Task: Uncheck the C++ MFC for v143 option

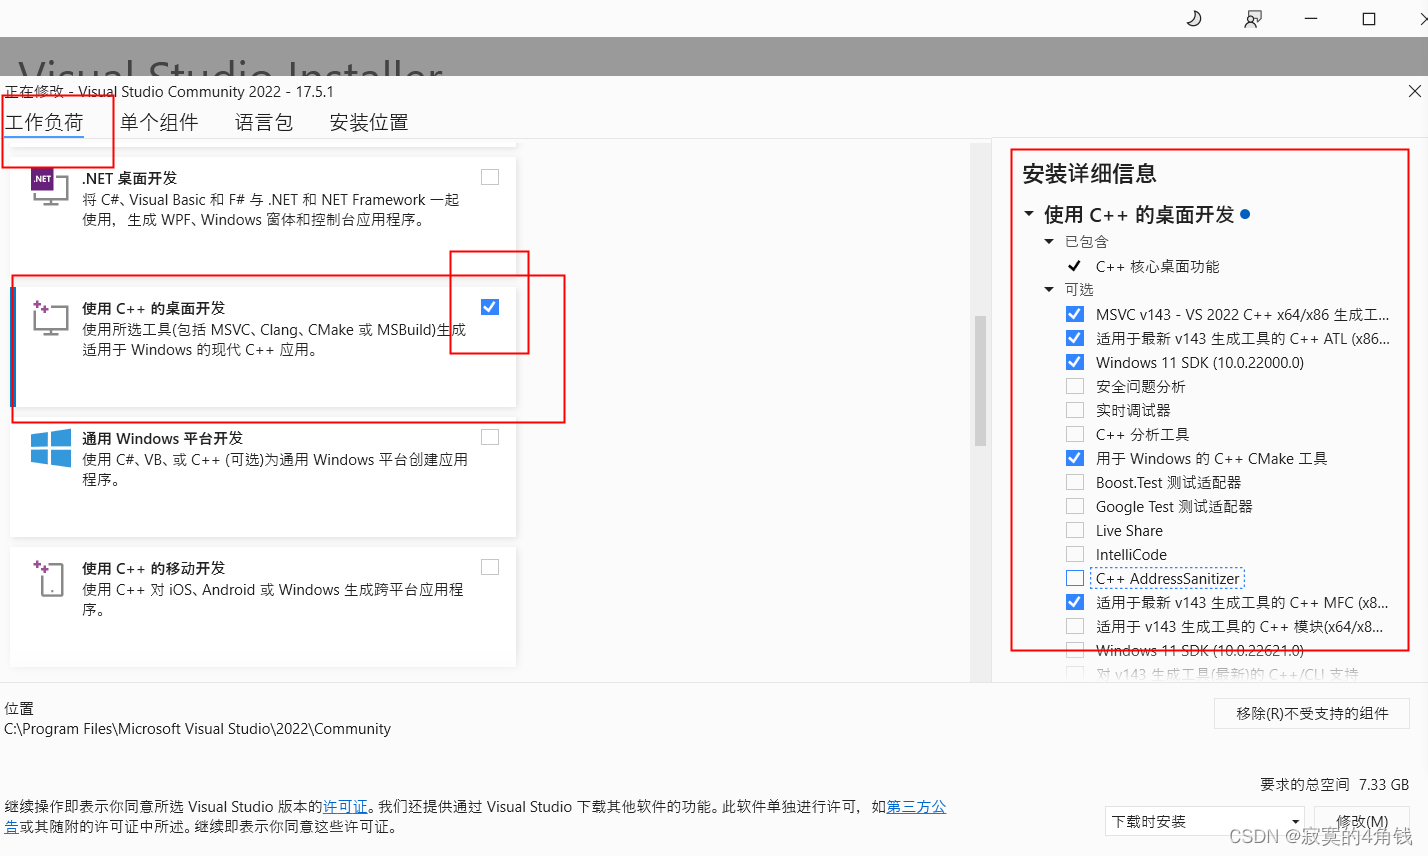Action: coord(1075,602)
